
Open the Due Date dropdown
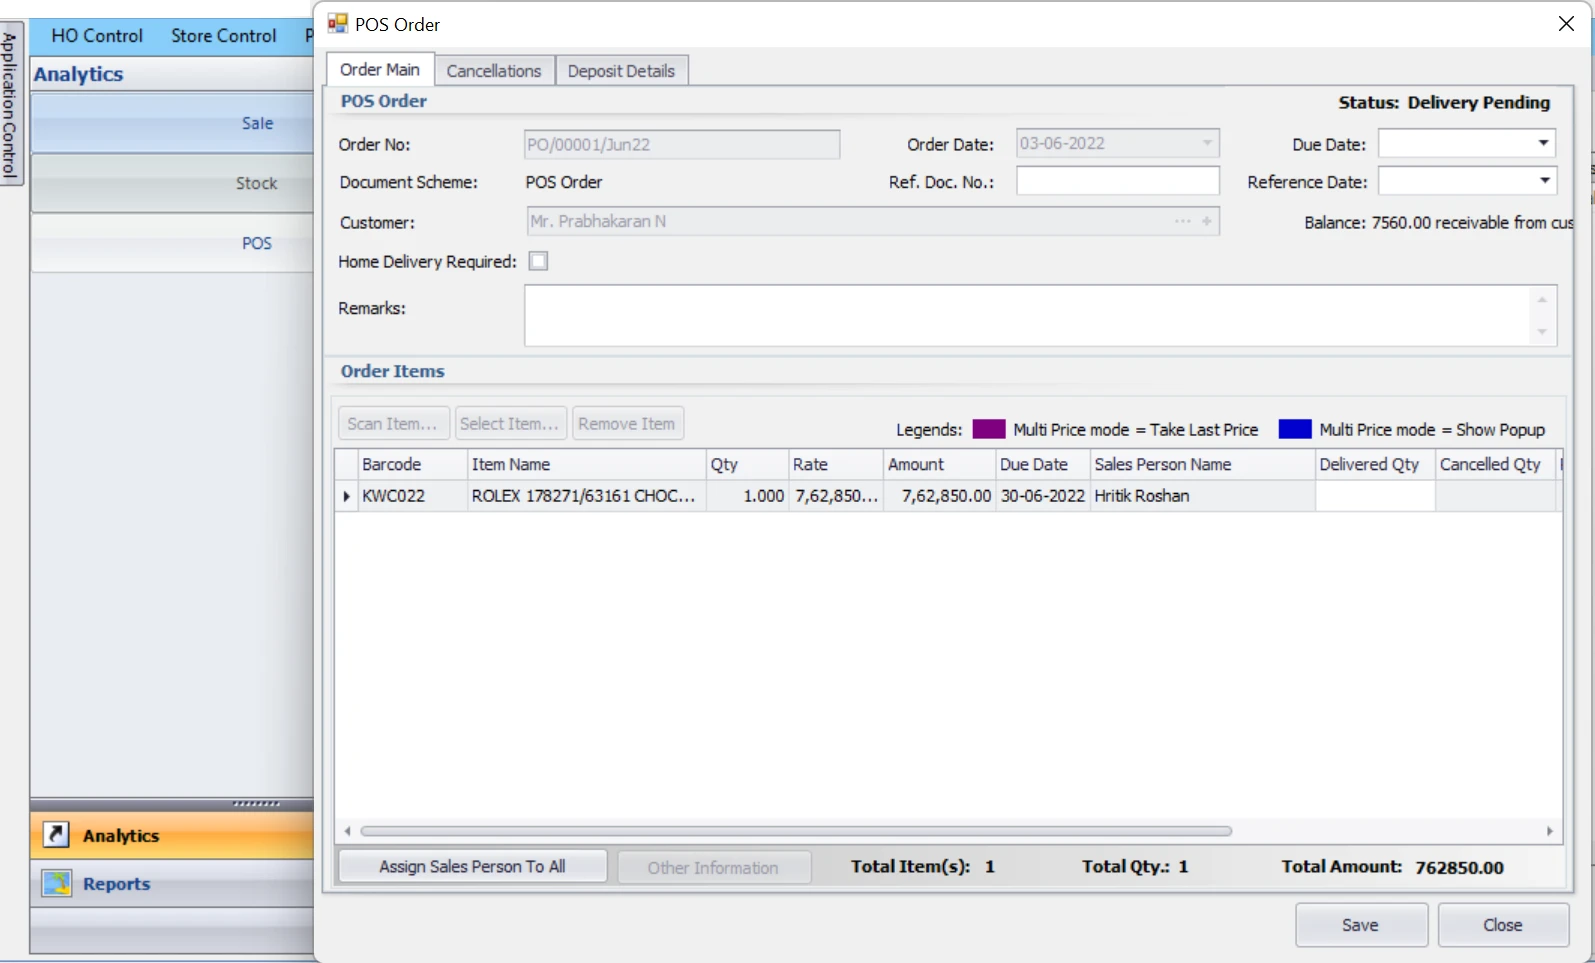pos(1543,144)
